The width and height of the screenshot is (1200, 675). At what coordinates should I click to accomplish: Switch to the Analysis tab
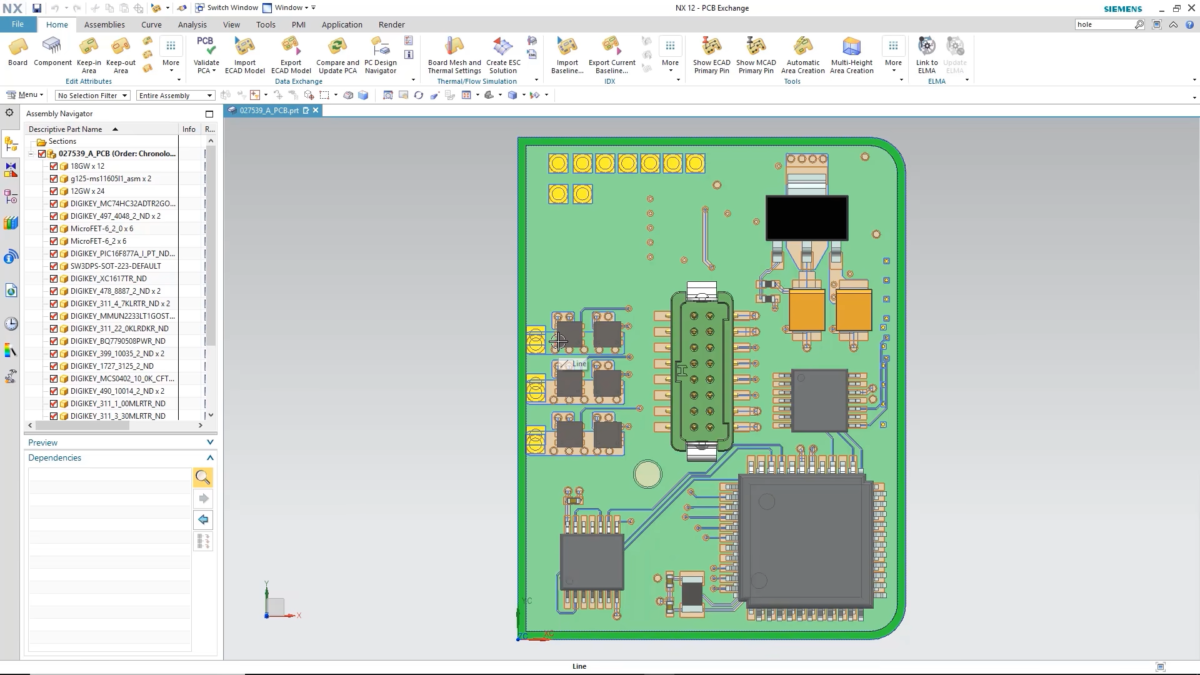point(192,24)
